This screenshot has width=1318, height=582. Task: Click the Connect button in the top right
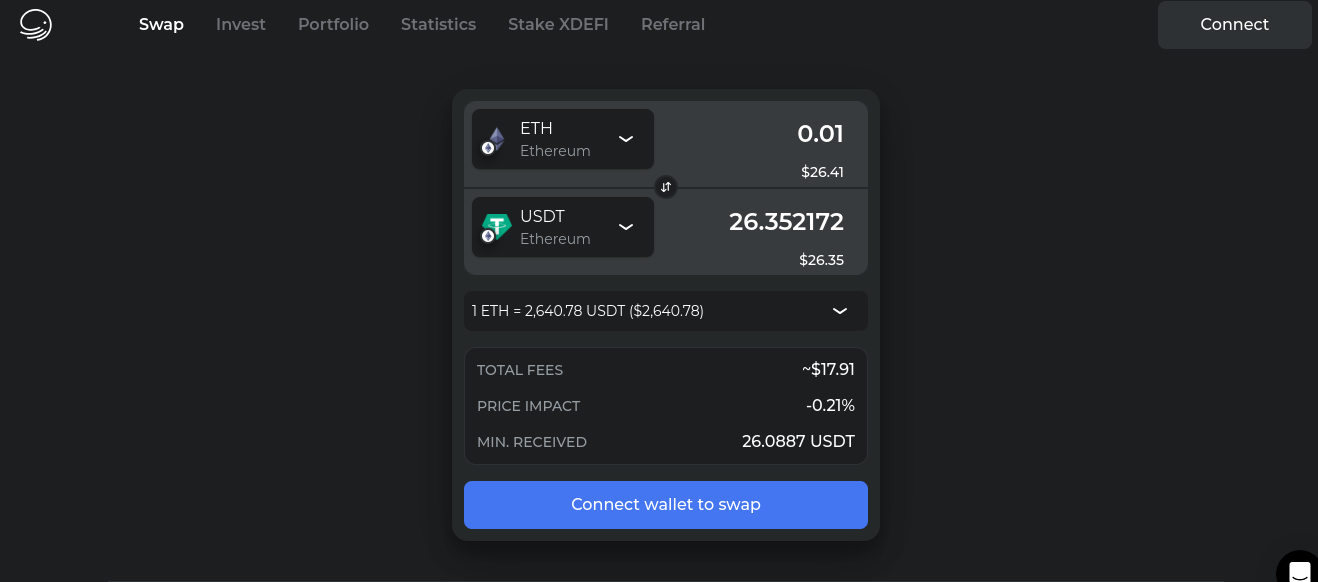click(x=1234, y=24)
